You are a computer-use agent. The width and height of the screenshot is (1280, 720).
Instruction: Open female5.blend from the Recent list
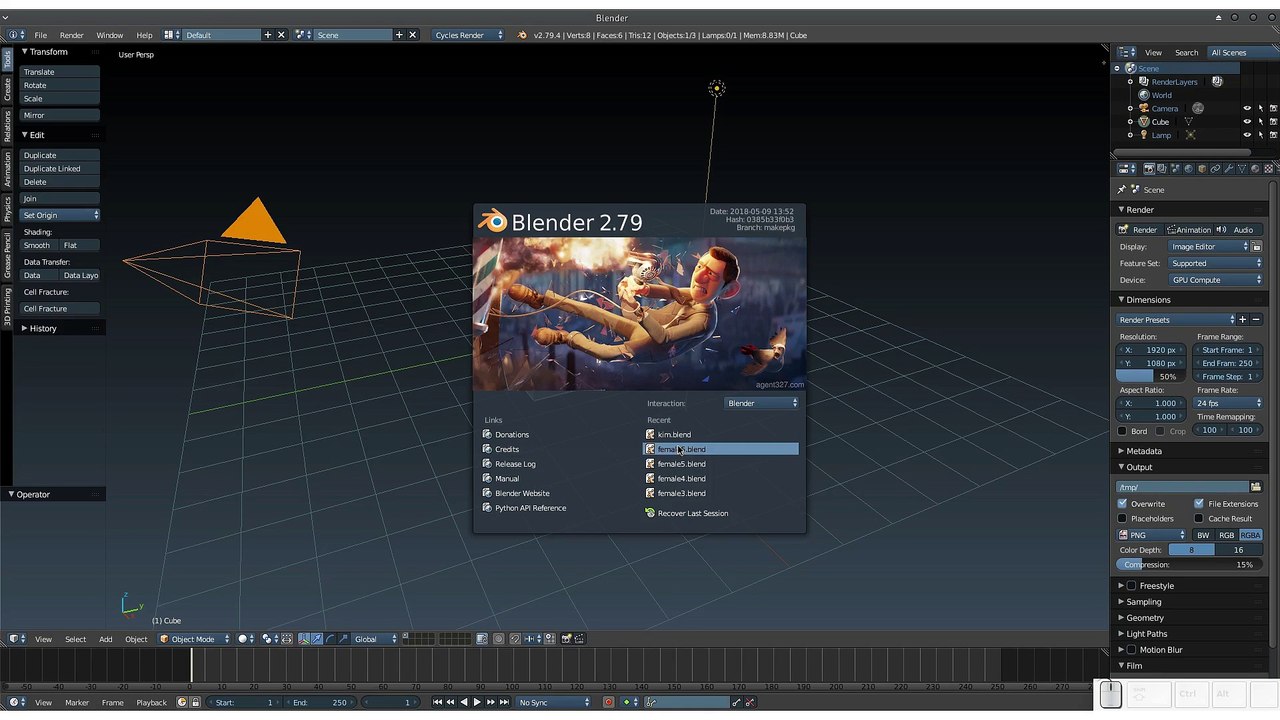720,464
